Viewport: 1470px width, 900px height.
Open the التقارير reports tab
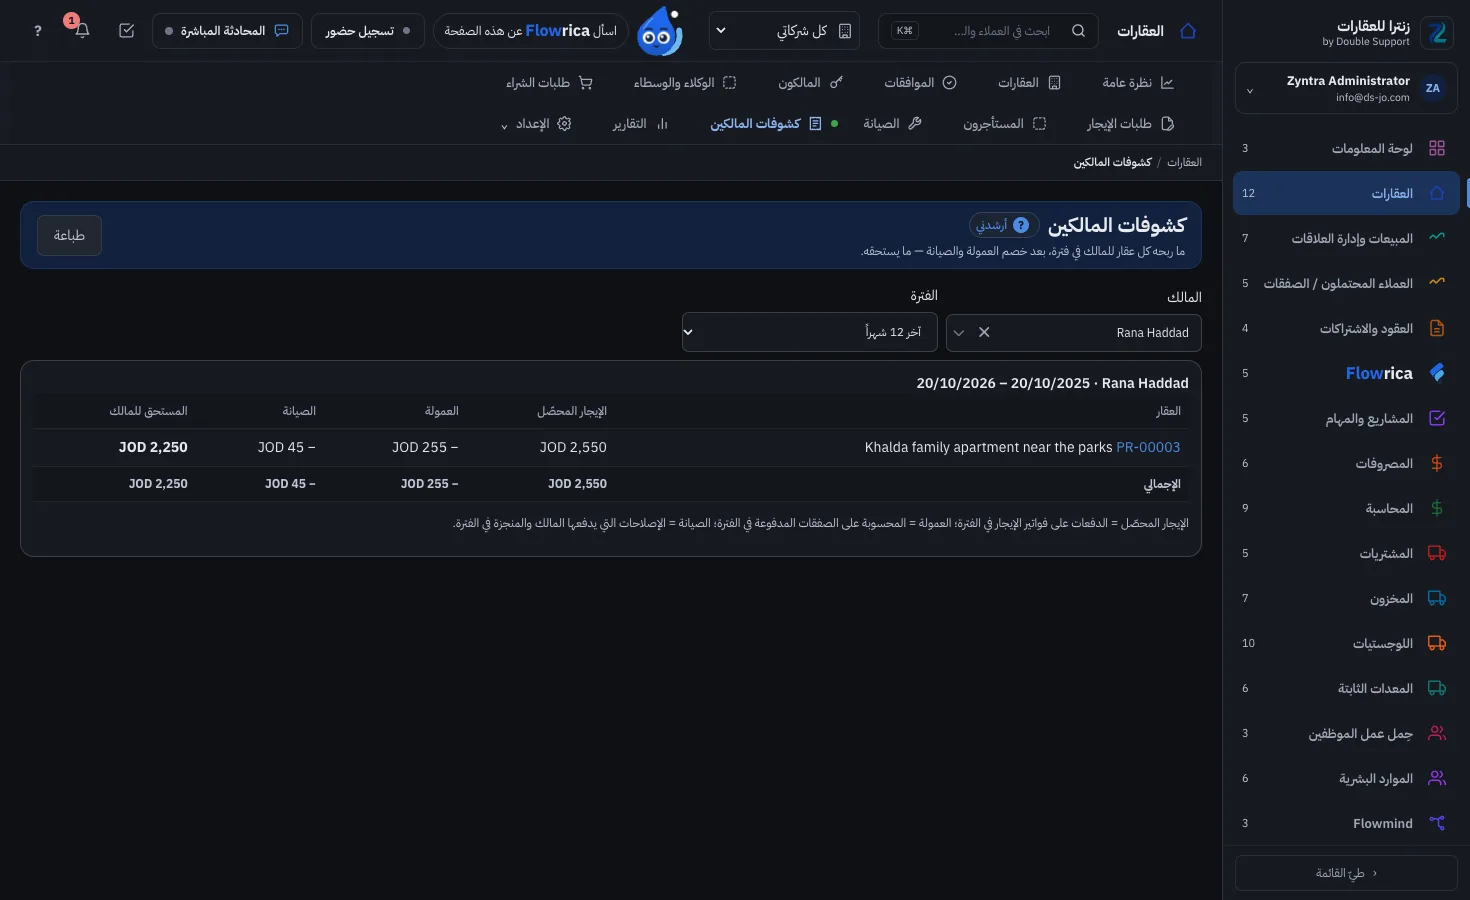pos(640,124)
